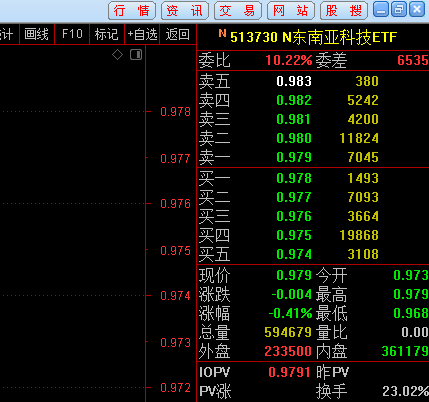Click 涨幅 value -0.41%
The image size is (429, 402).
pos(290,313)
